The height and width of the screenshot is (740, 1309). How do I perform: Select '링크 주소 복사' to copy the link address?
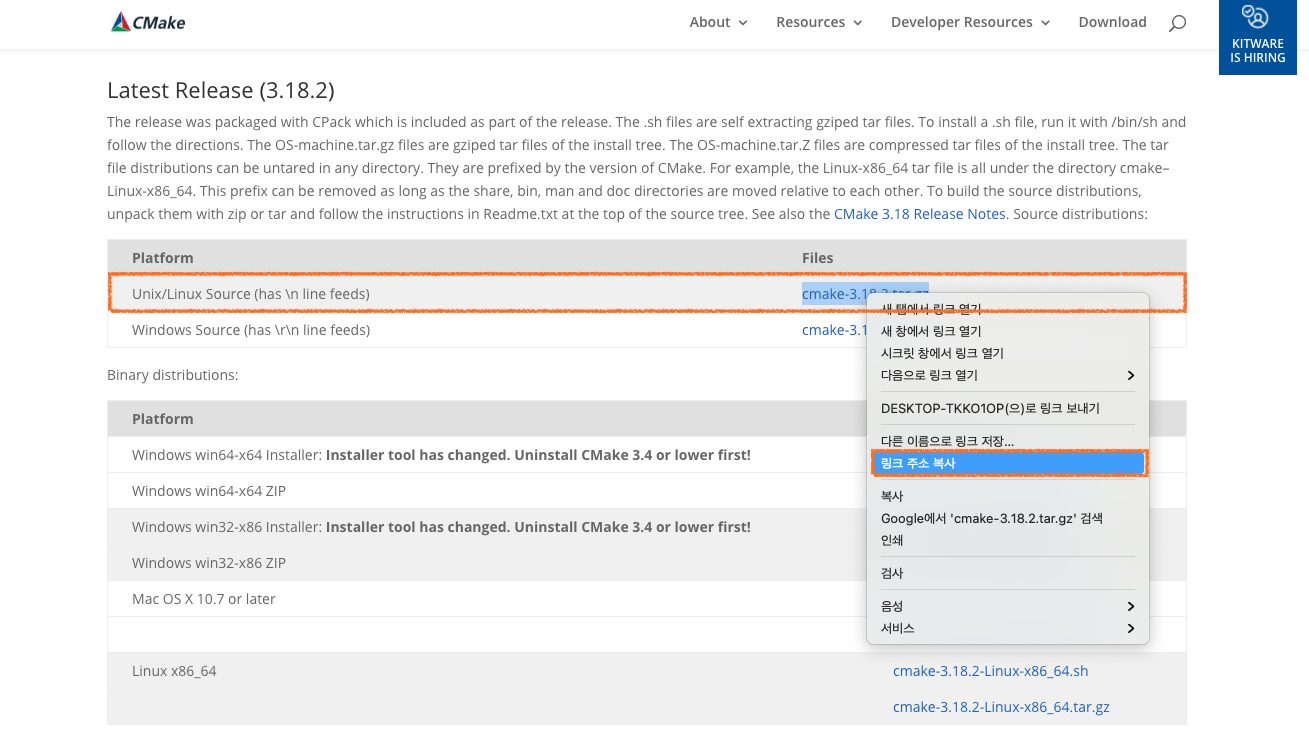click(1008, 463)
